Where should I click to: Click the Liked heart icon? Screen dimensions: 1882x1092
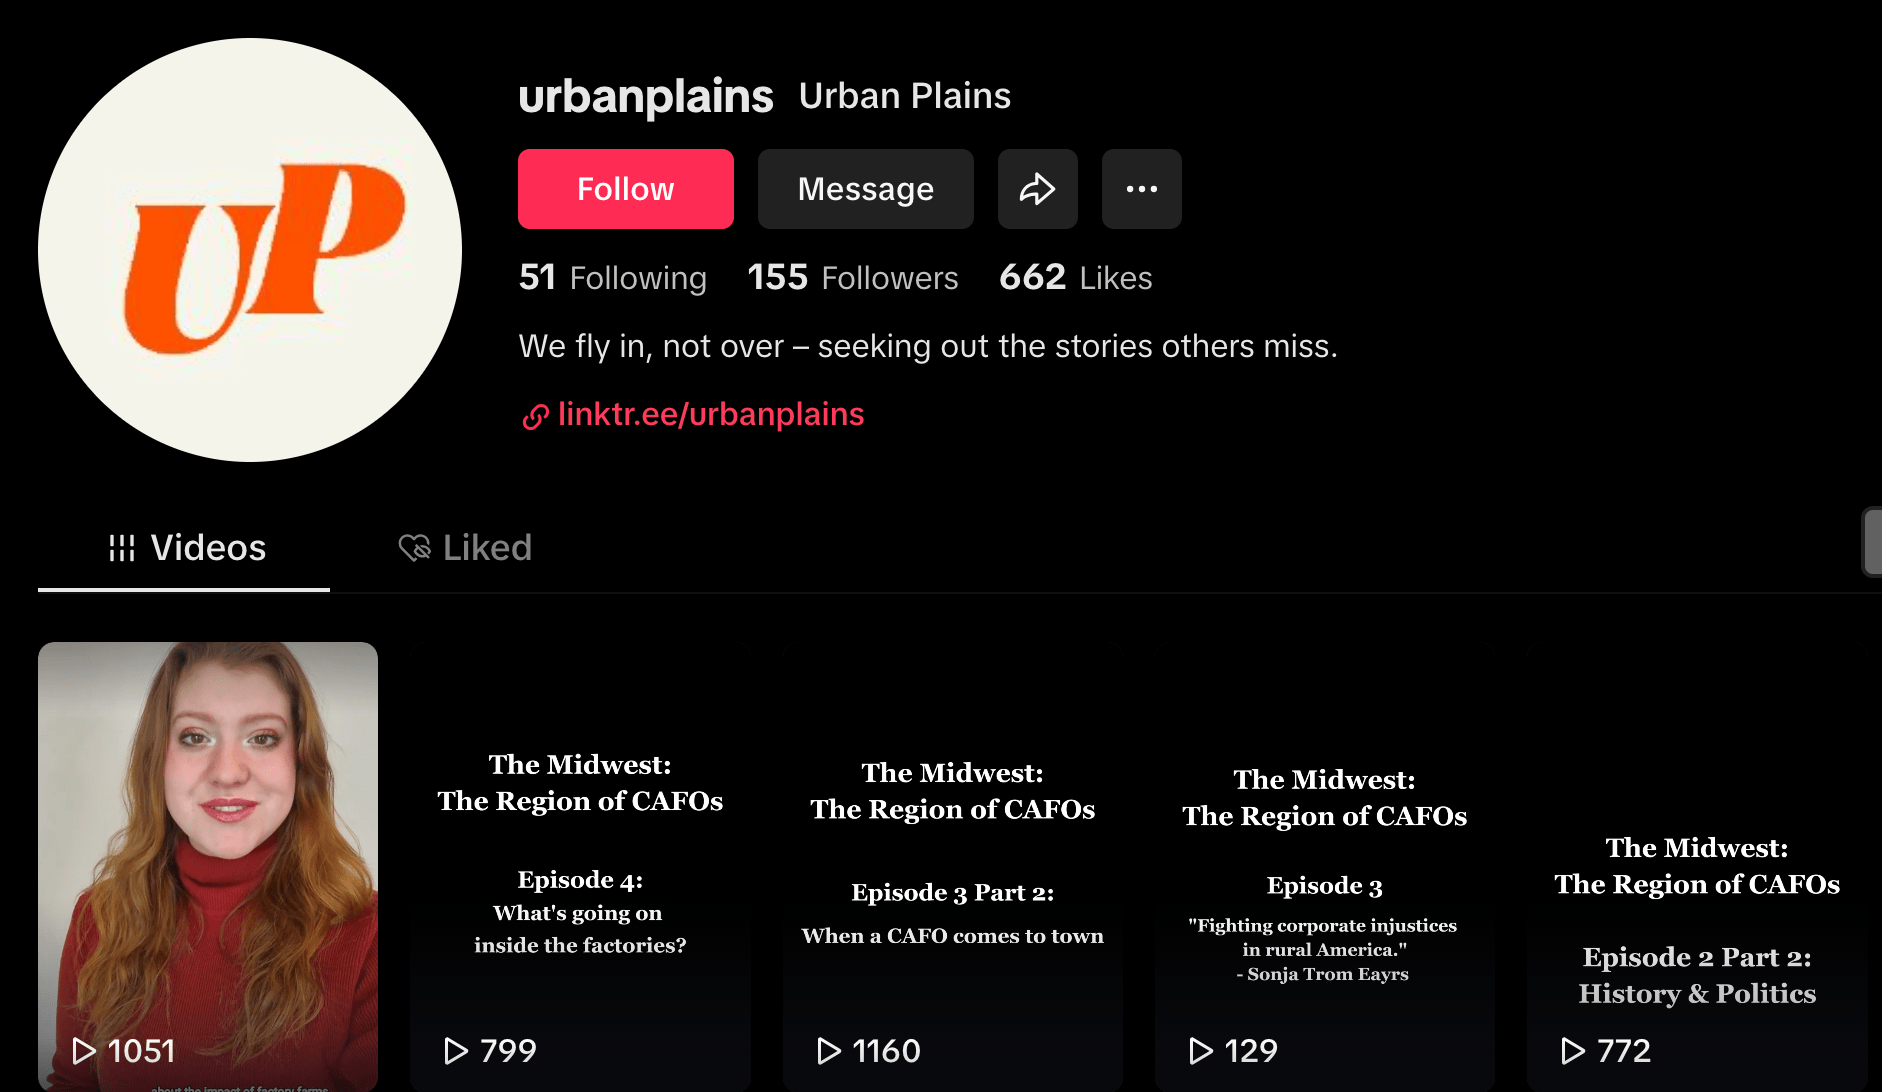pyautogui.click(x=414, y=548)
